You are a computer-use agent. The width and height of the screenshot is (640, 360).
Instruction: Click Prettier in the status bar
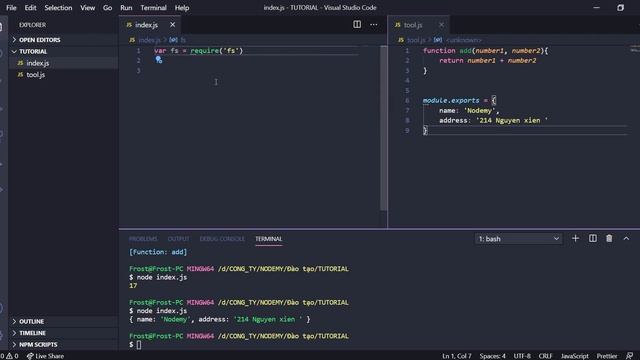pyautogui.click(x=607, y=356)
